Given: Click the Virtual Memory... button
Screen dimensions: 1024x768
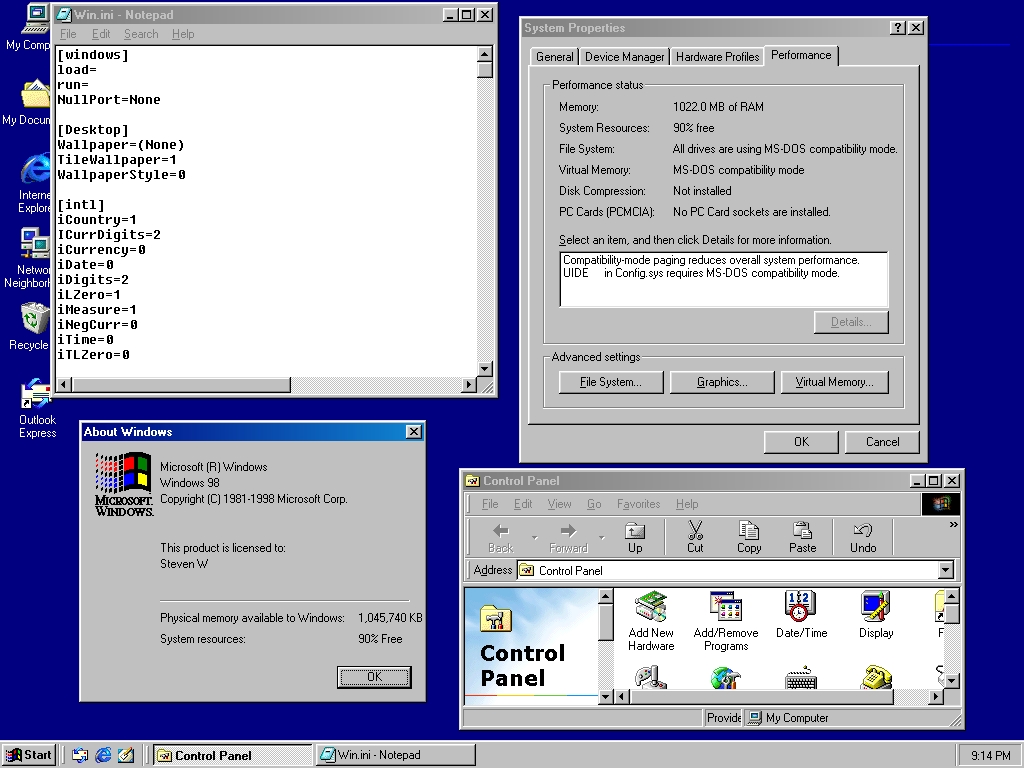Looking at the screenshot, I should [x=835, y=382].
